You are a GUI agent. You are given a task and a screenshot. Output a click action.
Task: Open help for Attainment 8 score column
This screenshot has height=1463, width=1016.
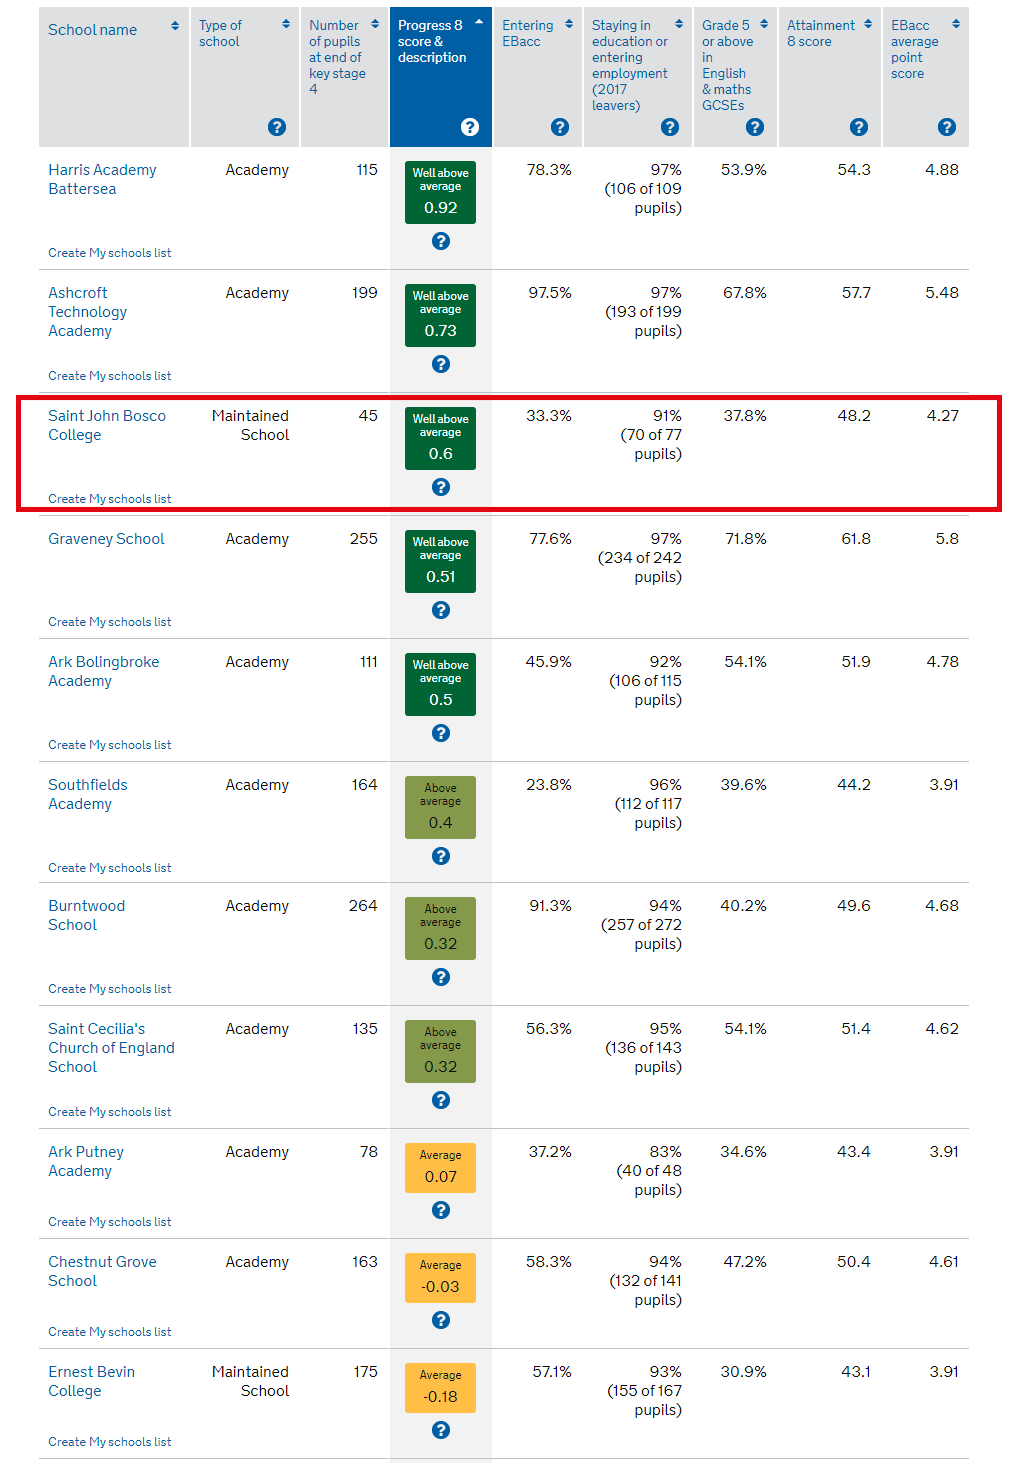(858, 127)
